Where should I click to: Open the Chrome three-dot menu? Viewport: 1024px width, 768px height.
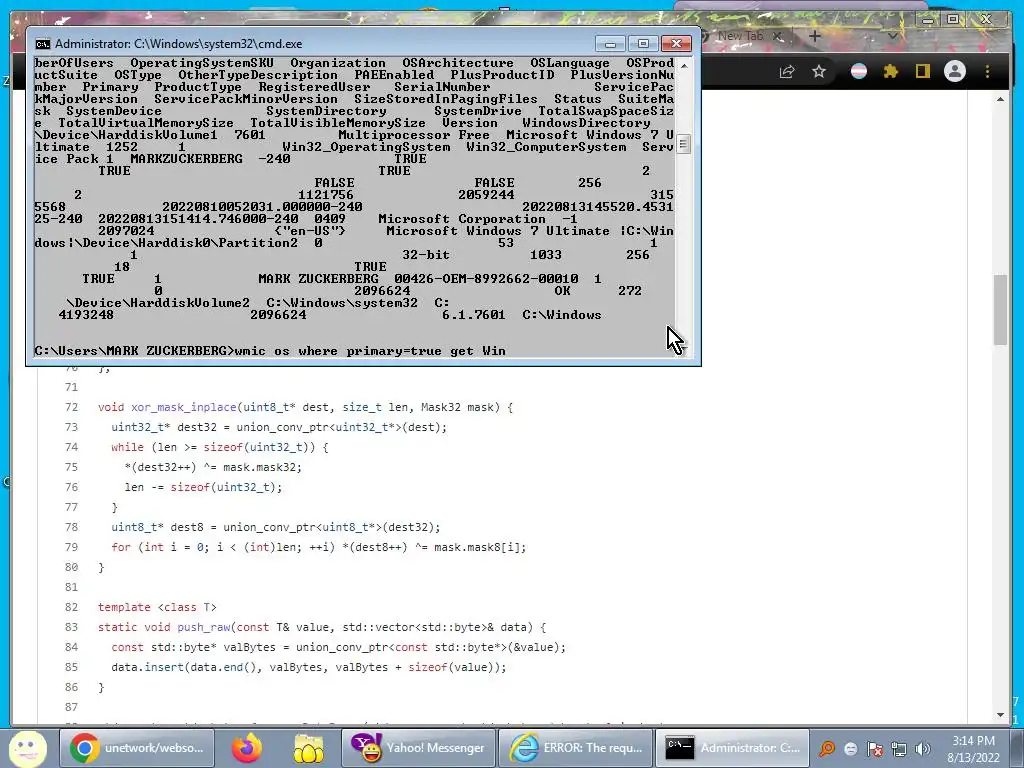tap(987, 71)
